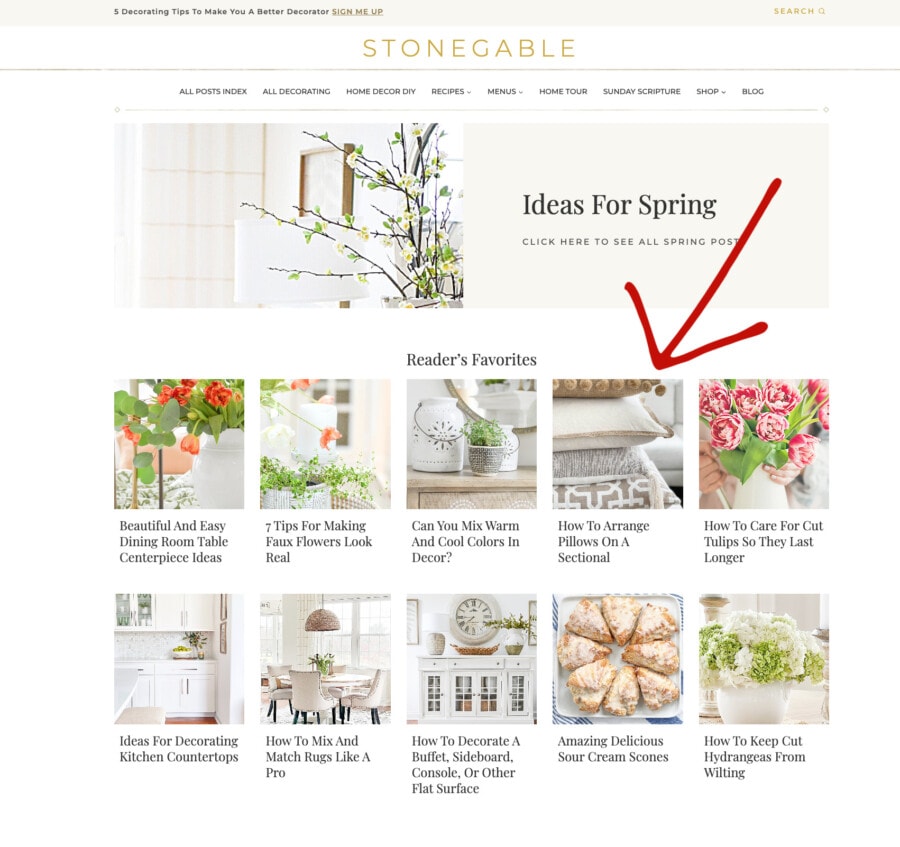Expand the Recipes dropdown menu

point(451,91)
